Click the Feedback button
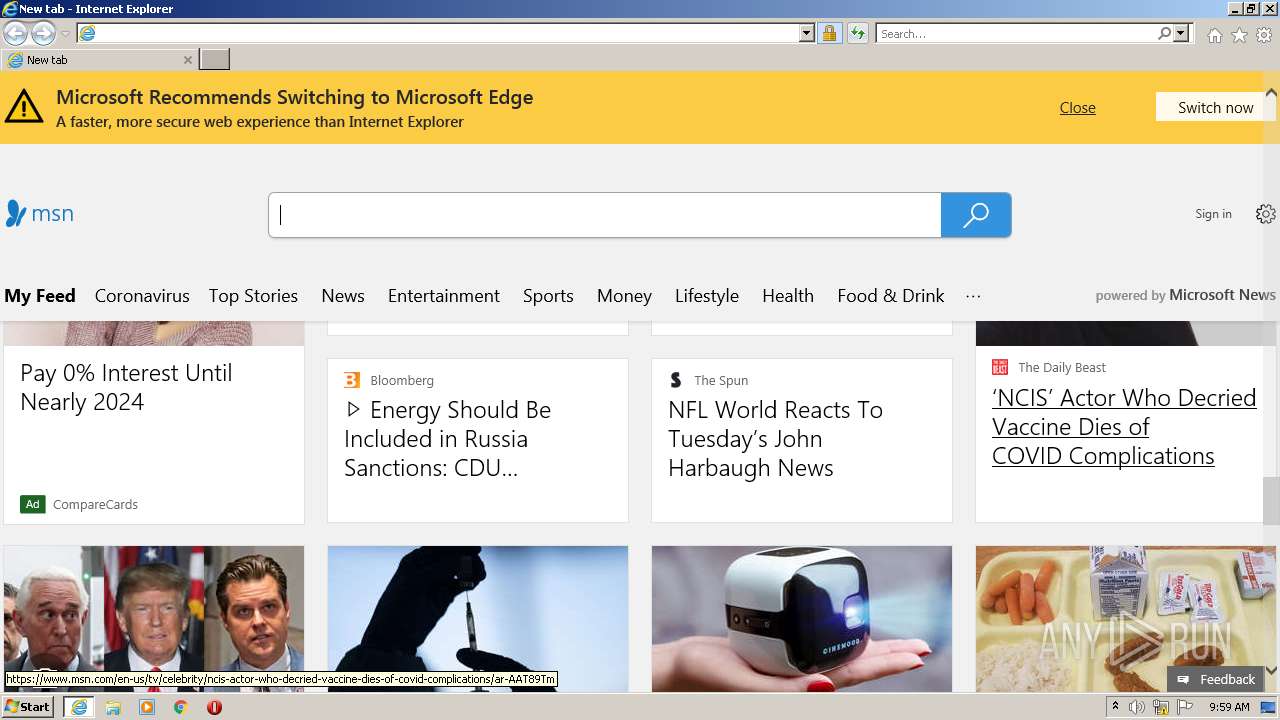Screen dimensions: 1280x720 tap(1215, 679)
